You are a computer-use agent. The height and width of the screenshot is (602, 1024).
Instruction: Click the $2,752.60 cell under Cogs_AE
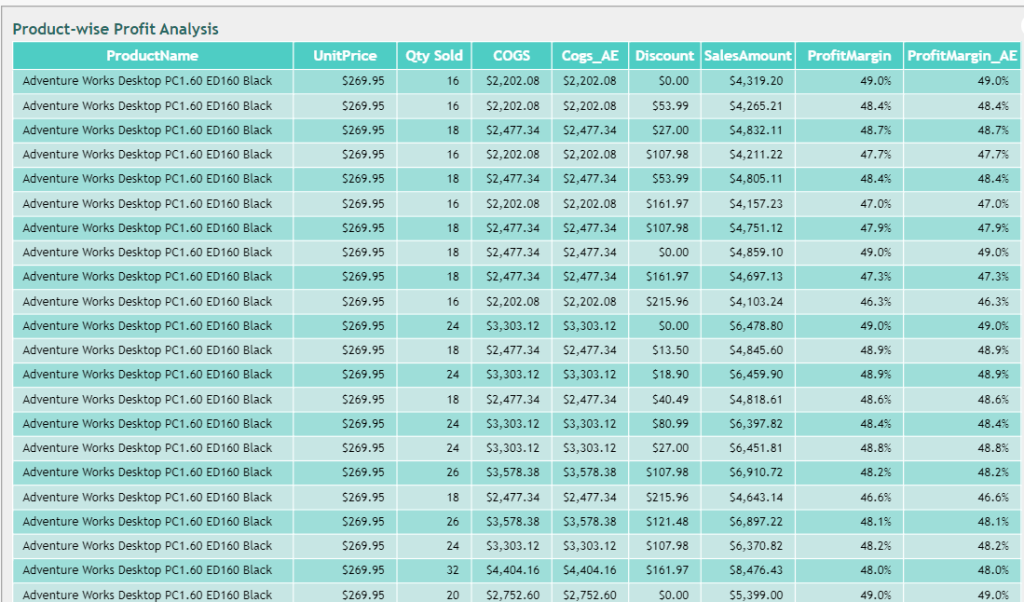click(589, 594)
